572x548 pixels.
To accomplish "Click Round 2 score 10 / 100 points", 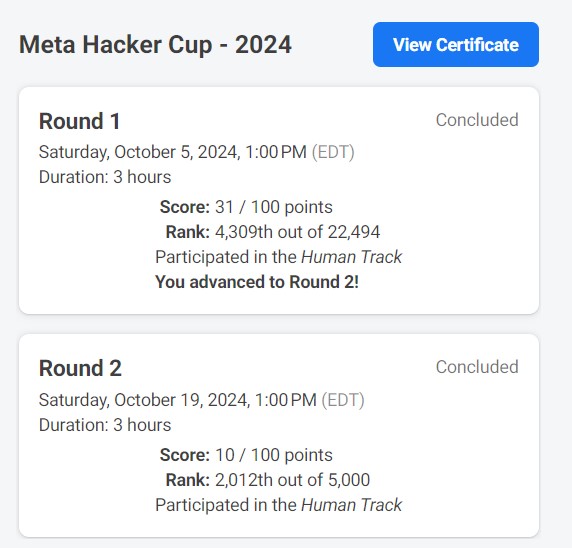I will [274, 455].
